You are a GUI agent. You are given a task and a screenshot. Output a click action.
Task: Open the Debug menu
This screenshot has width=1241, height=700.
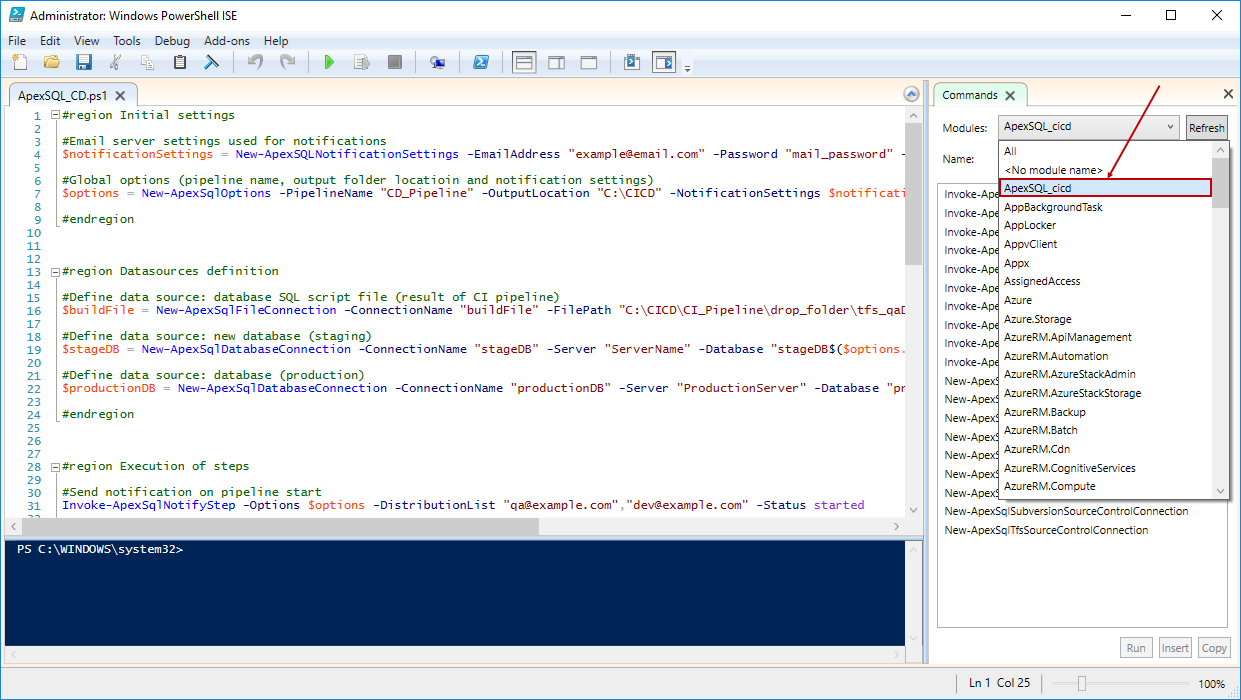tap(172, 41)
